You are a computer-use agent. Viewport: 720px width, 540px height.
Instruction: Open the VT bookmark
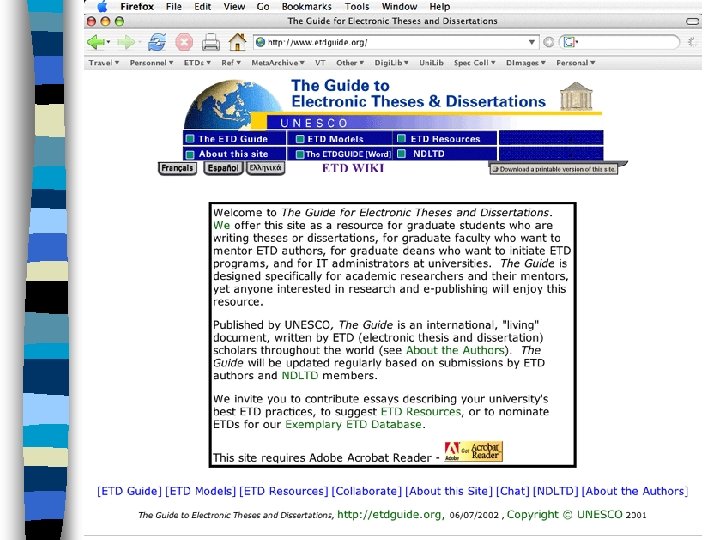pyautogui.click(x=320, y=62)
